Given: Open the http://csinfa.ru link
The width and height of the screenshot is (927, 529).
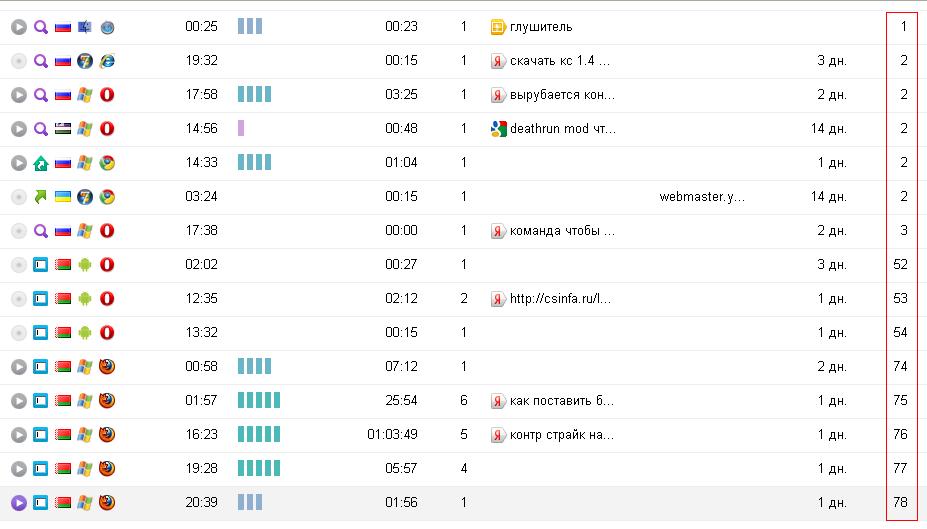Looking at the screenshot, I should coord(560,299).
